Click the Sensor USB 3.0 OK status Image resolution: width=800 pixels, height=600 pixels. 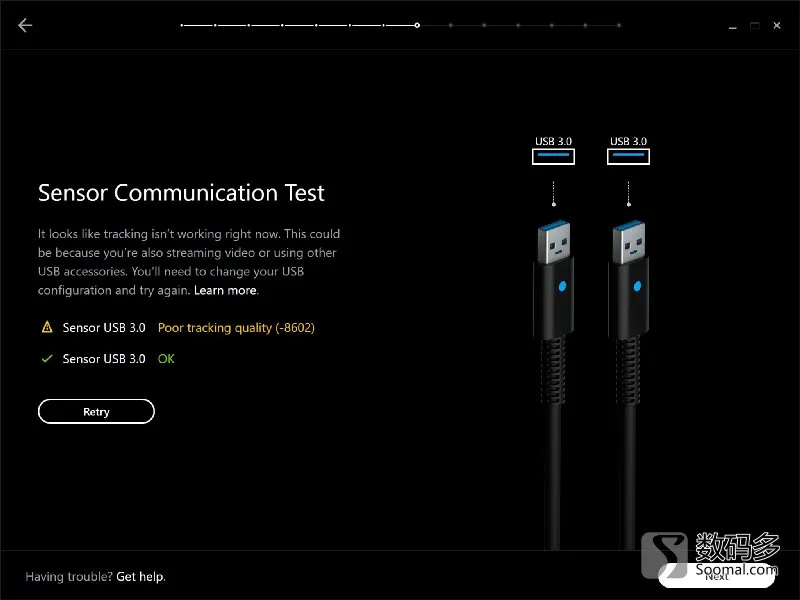(x=166, y=359)
